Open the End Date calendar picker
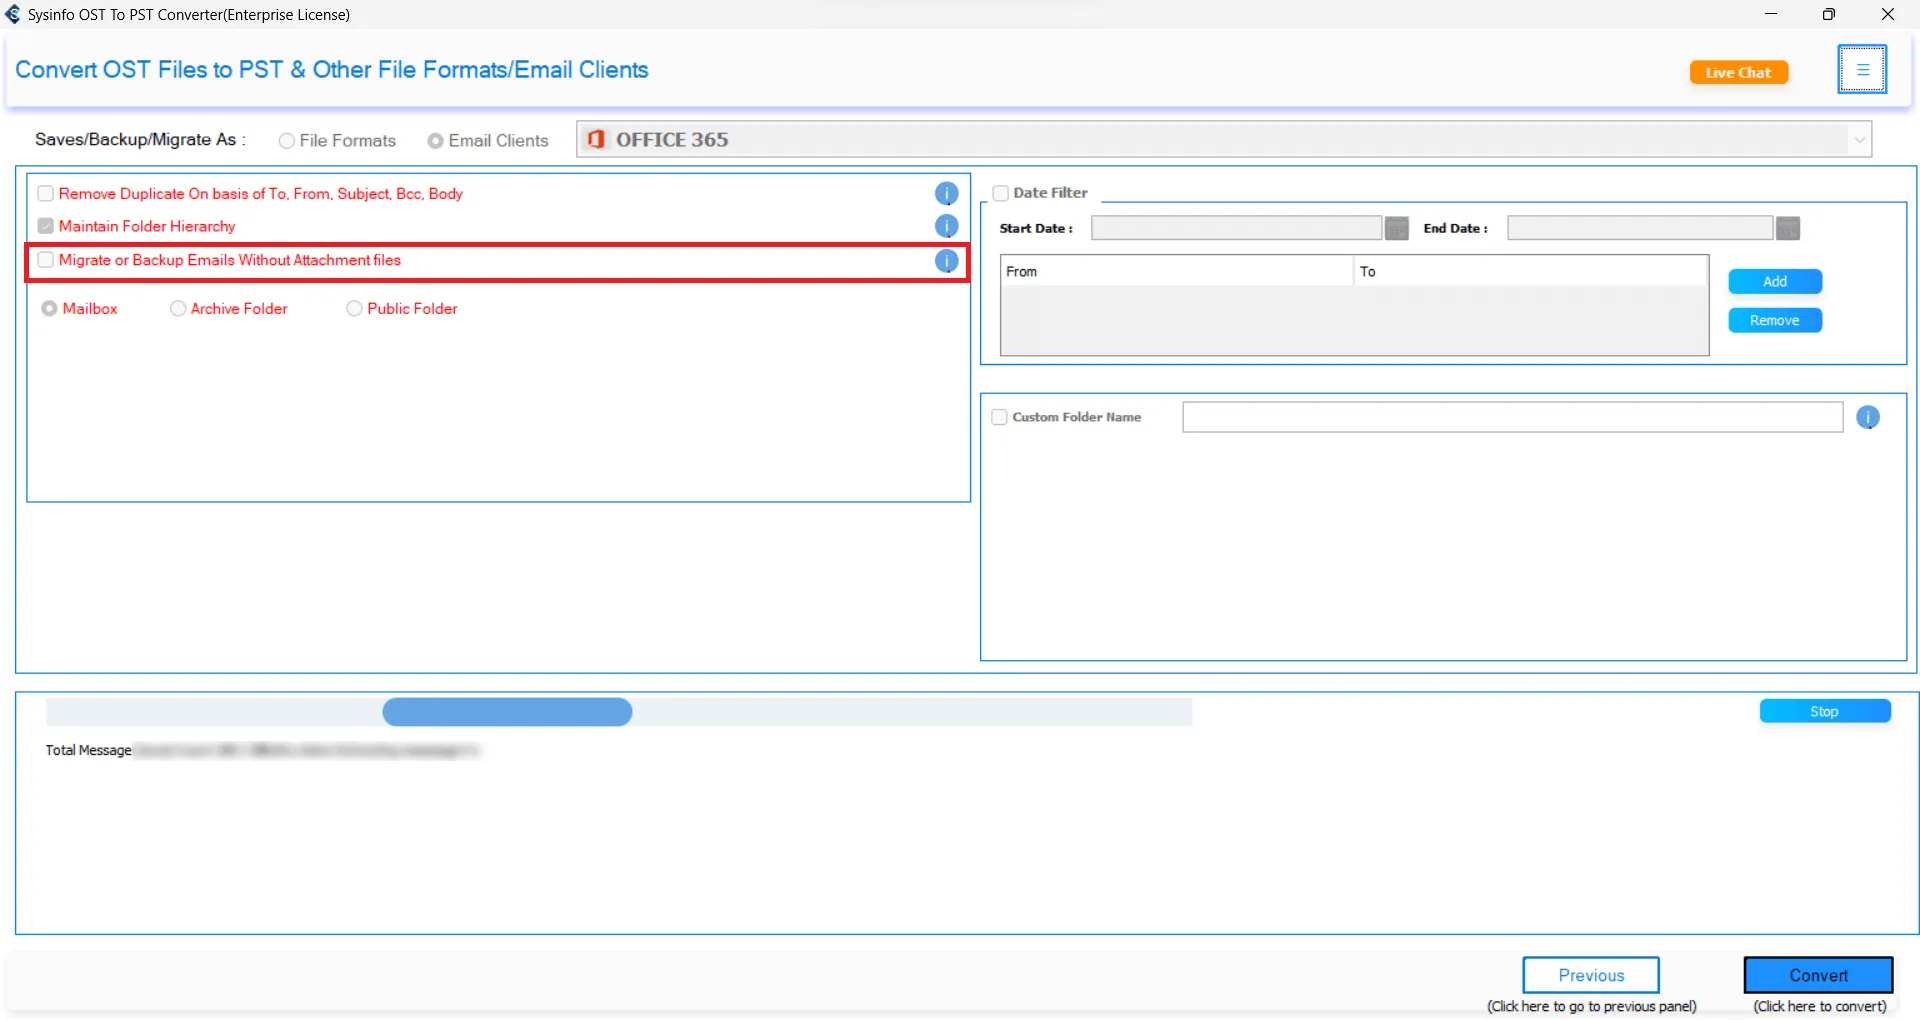1920x1020 pixels. [1787, 229]
